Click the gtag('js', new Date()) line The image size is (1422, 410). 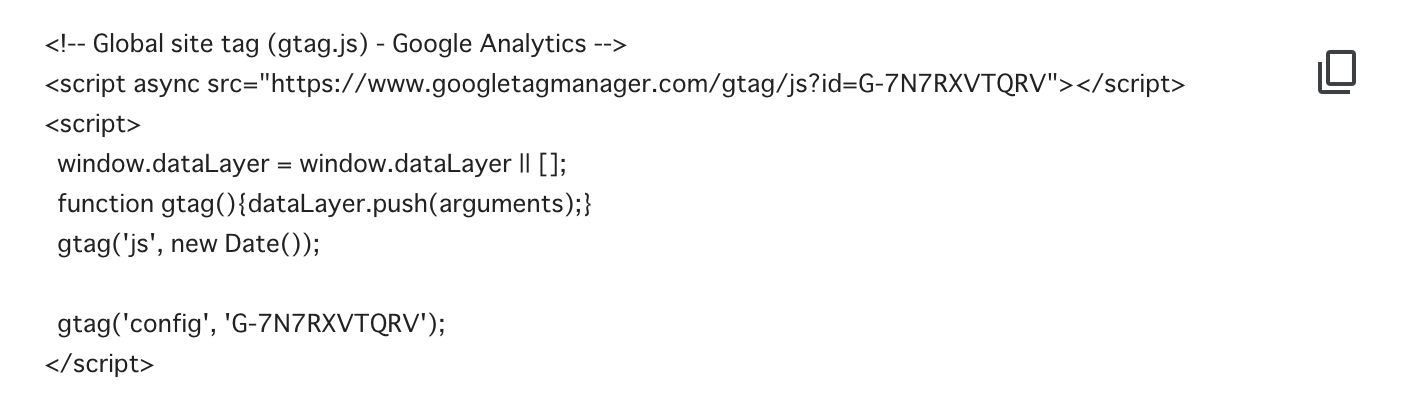click(x=189, y=244)
